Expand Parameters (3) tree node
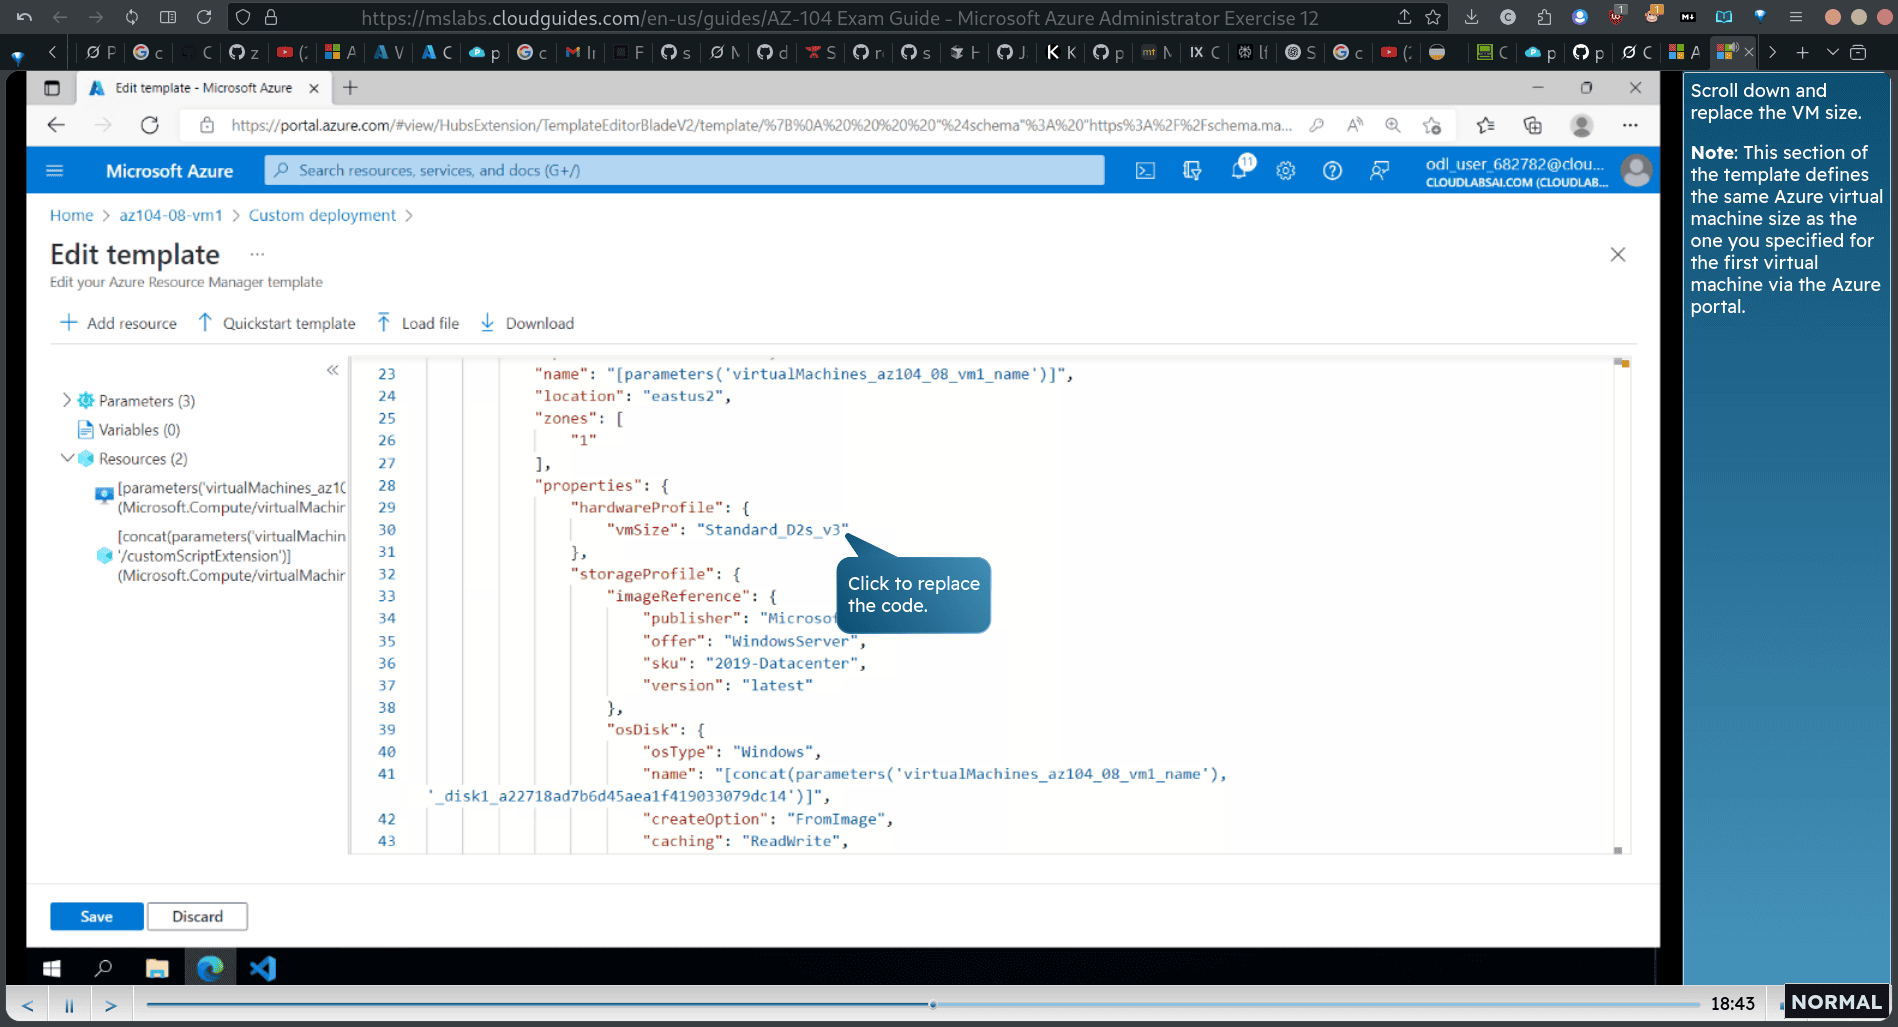This screenshot has height=1027, width=1898. click(67, 400)
